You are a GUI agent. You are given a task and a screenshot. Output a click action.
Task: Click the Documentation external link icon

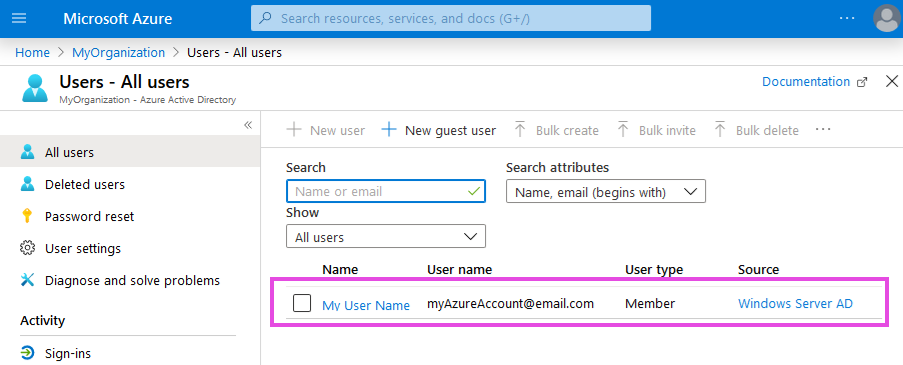pos(862,82)
